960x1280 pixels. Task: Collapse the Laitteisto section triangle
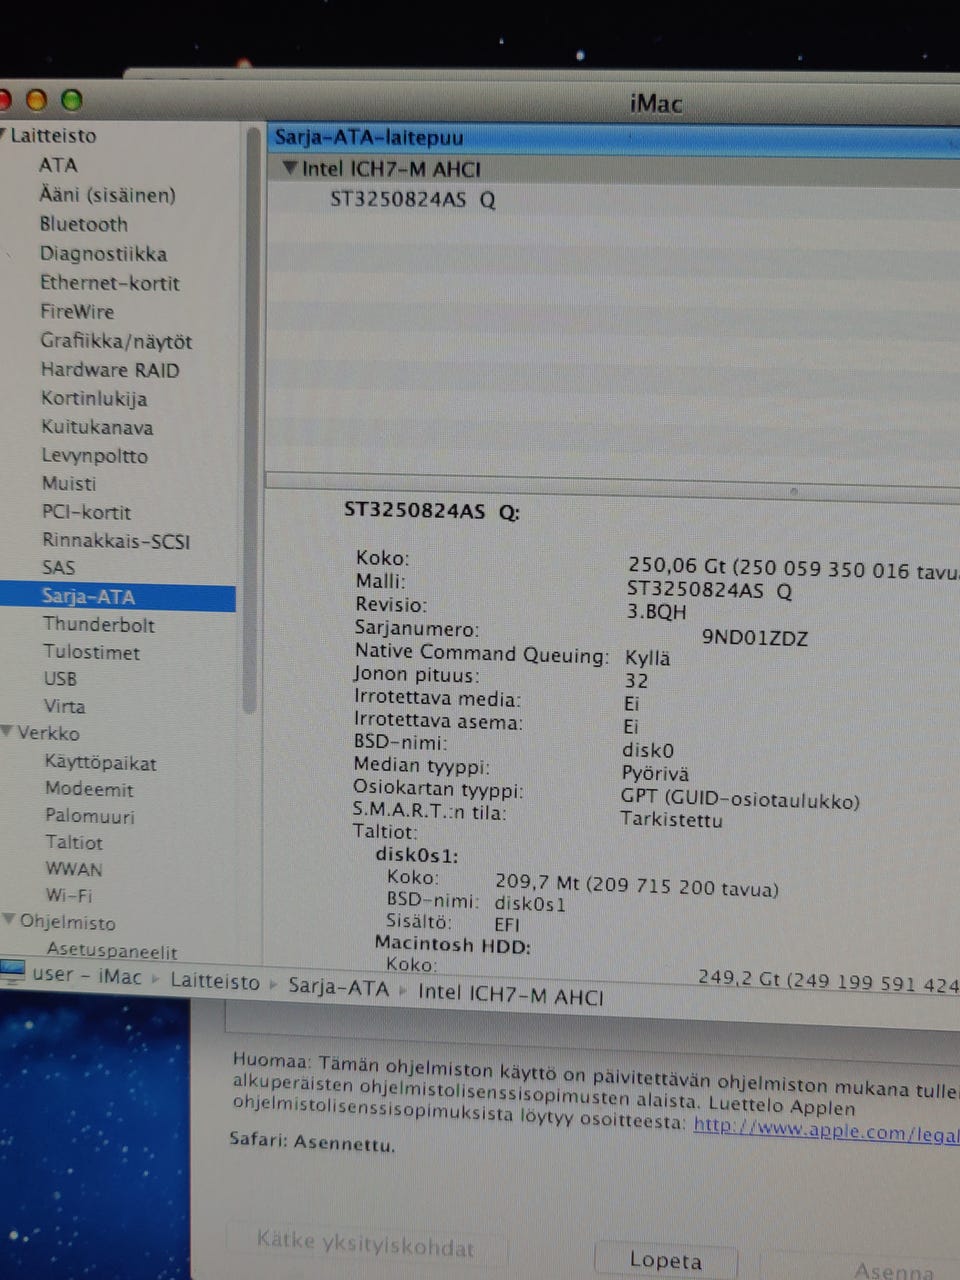pos(3,135)
